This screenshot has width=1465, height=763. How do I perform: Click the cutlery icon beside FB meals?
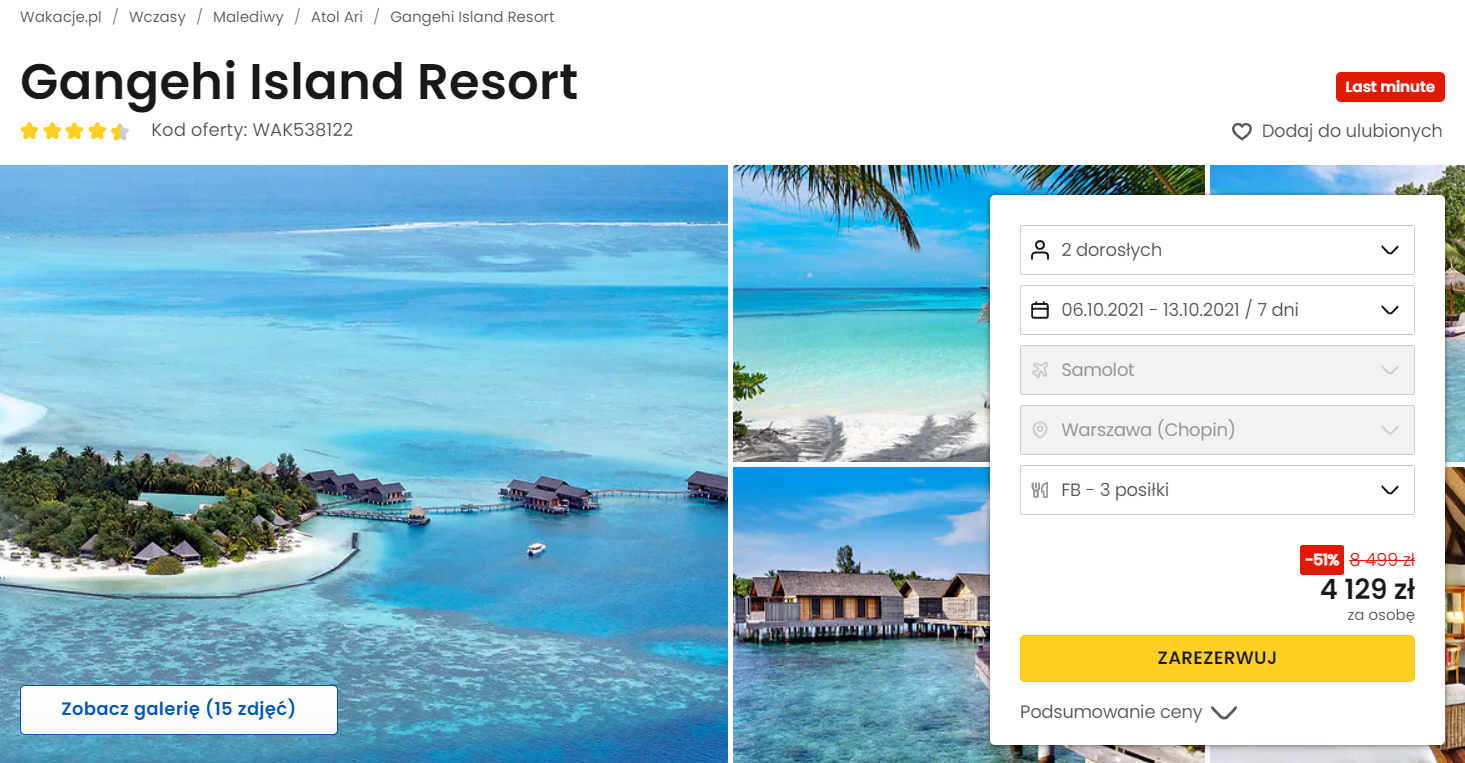pos(1040,490)
